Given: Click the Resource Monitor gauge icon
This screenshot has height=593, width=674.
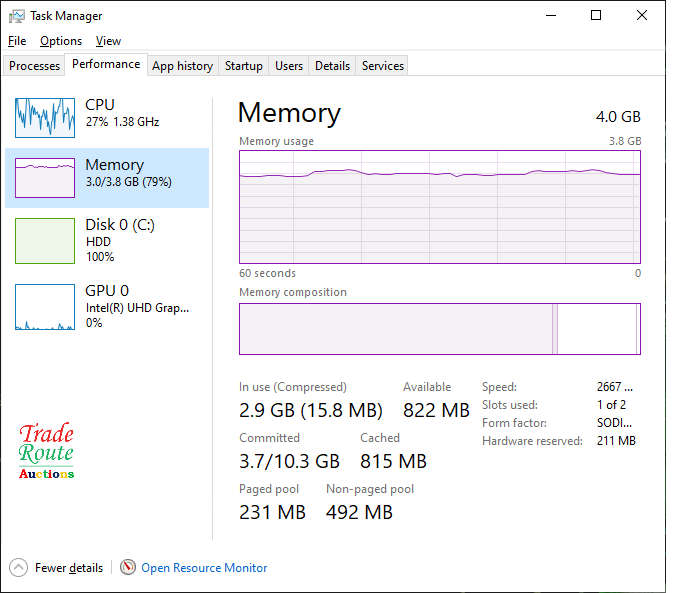Looking at the screenshot, I should [x=128, y=567].
